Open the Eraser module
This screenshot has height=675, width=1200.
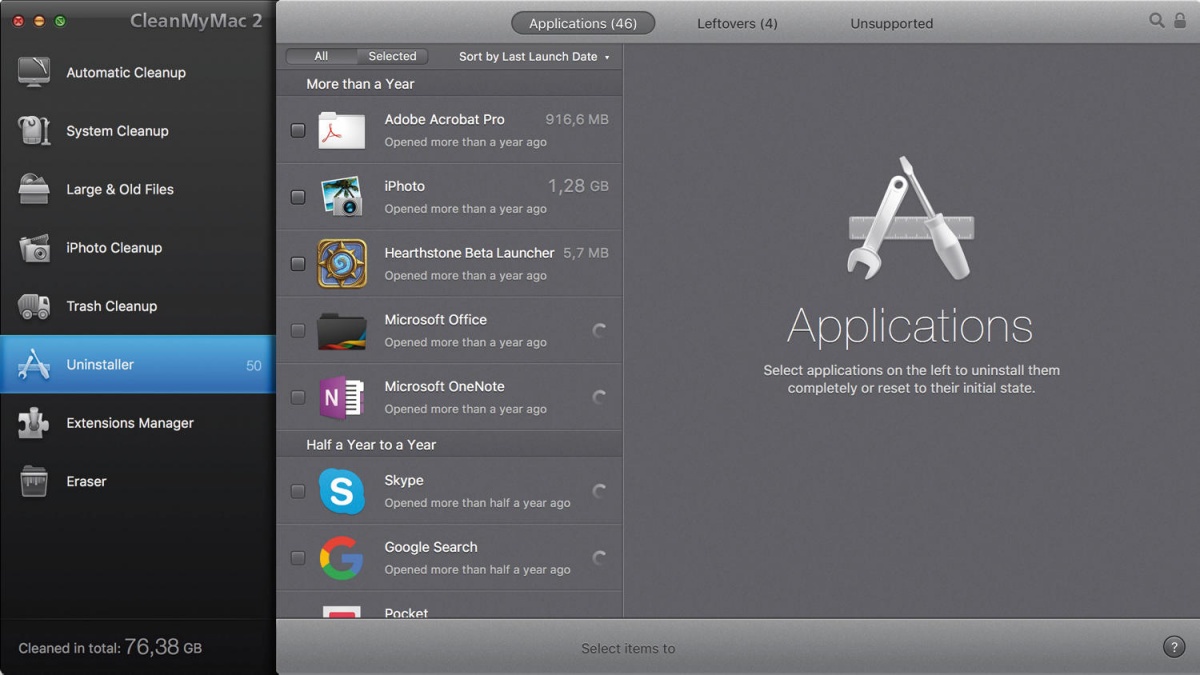[x=138, y=481]
